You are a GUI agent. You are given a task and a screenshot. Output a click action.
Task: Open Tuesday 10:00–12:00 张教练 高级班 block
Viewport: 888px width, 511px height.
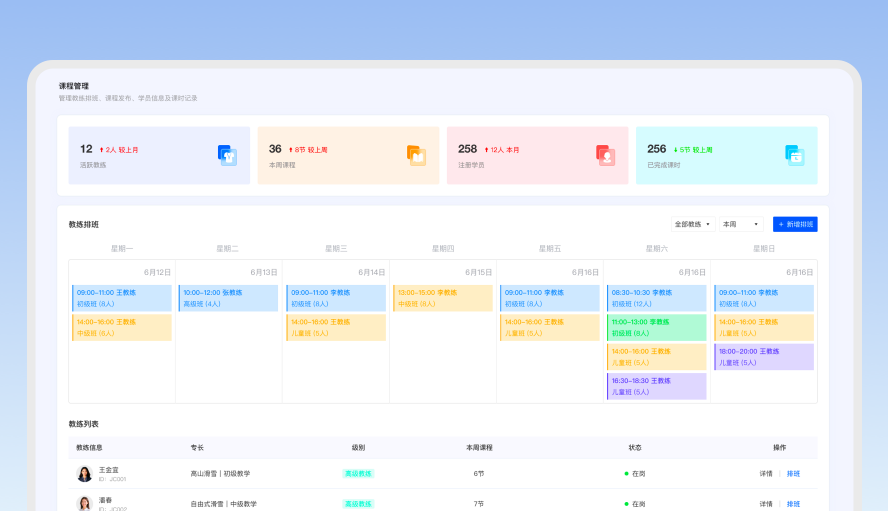pos(229,298)
